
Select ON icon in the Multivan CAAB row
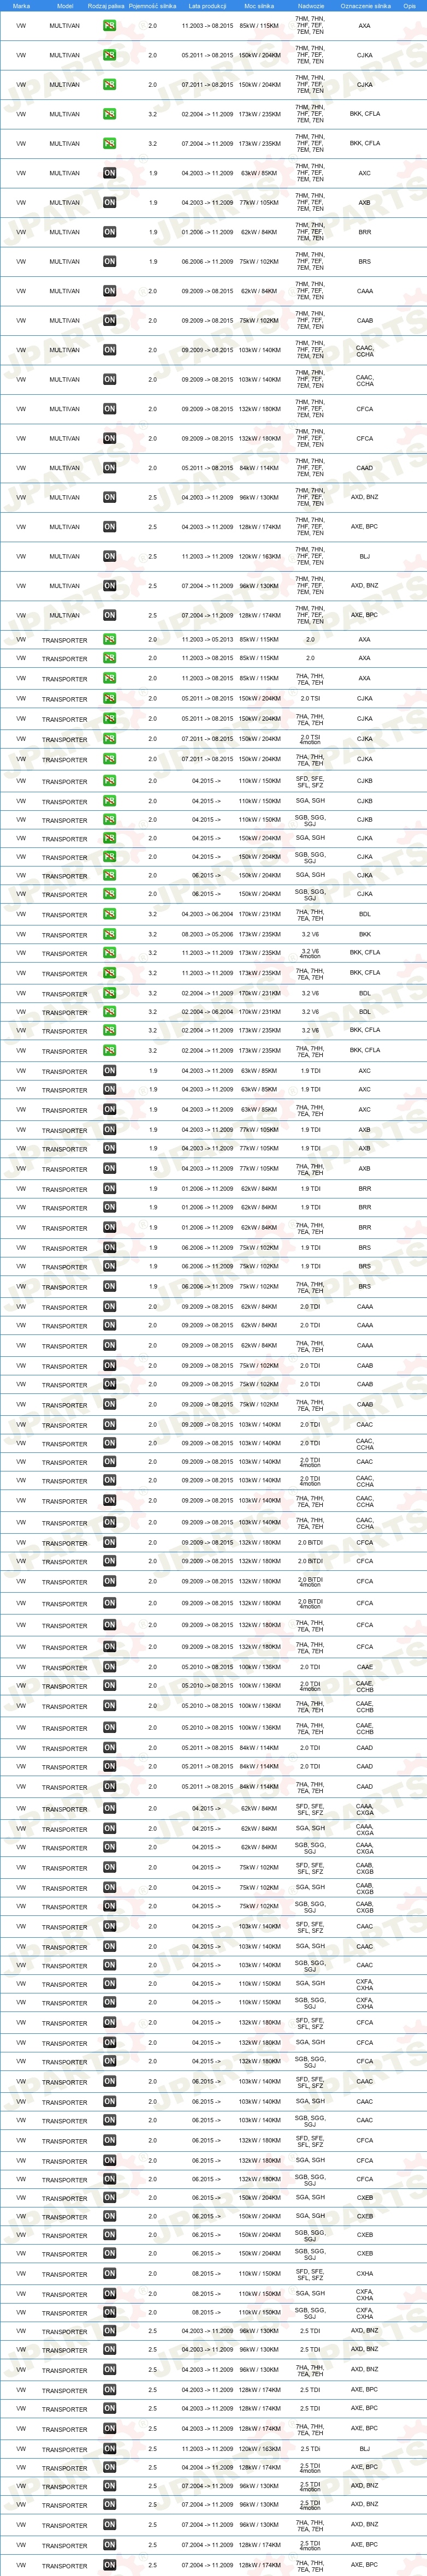(x=109, y=320)
